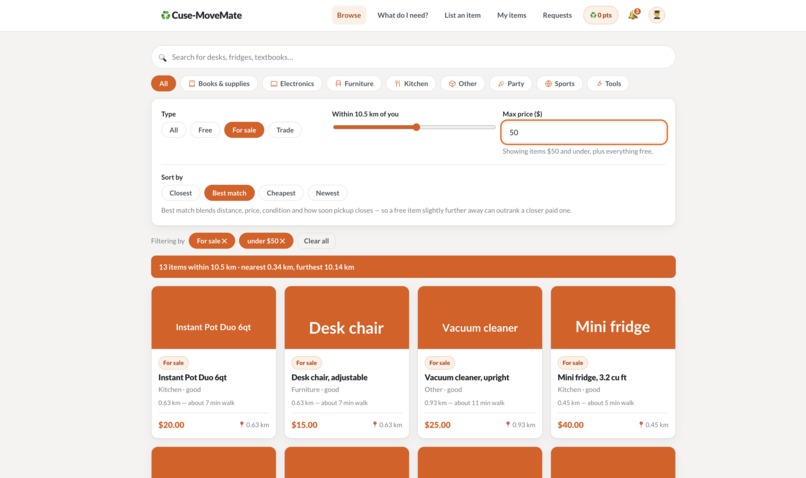The image size is (806, 478).
Task: Click the distance slider handle
Action: pos(416,127)
